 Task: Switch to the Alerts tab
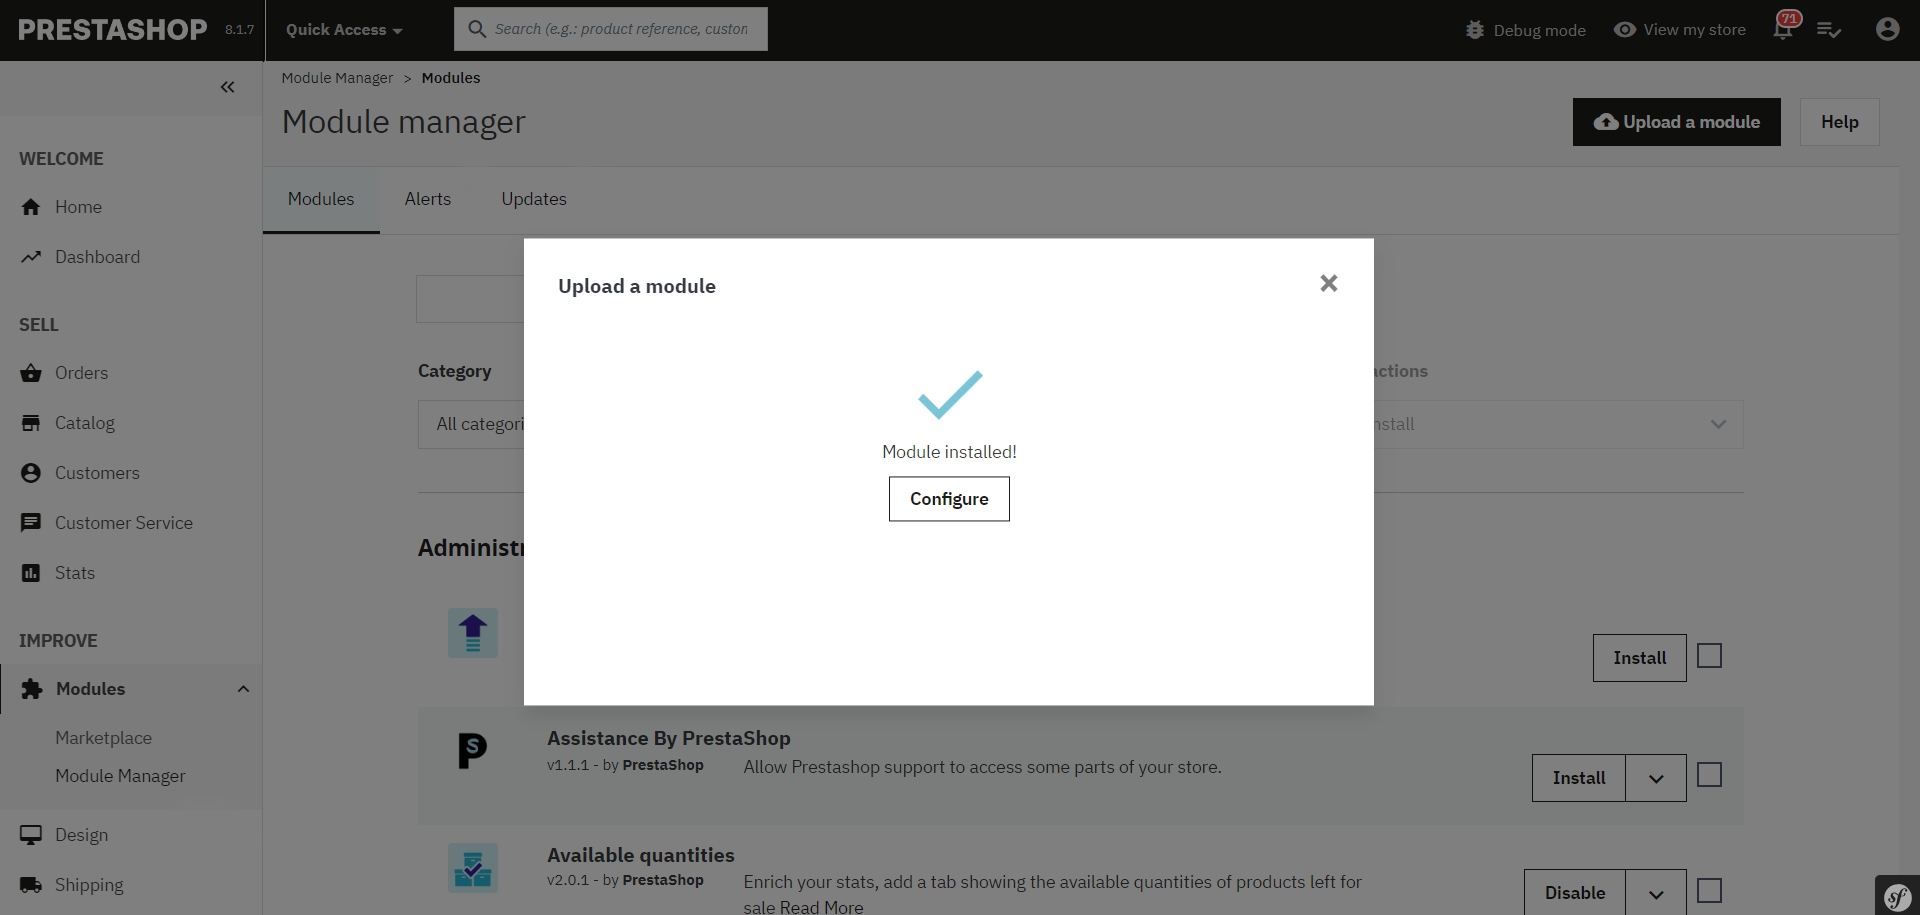click(x=428, y=199)
